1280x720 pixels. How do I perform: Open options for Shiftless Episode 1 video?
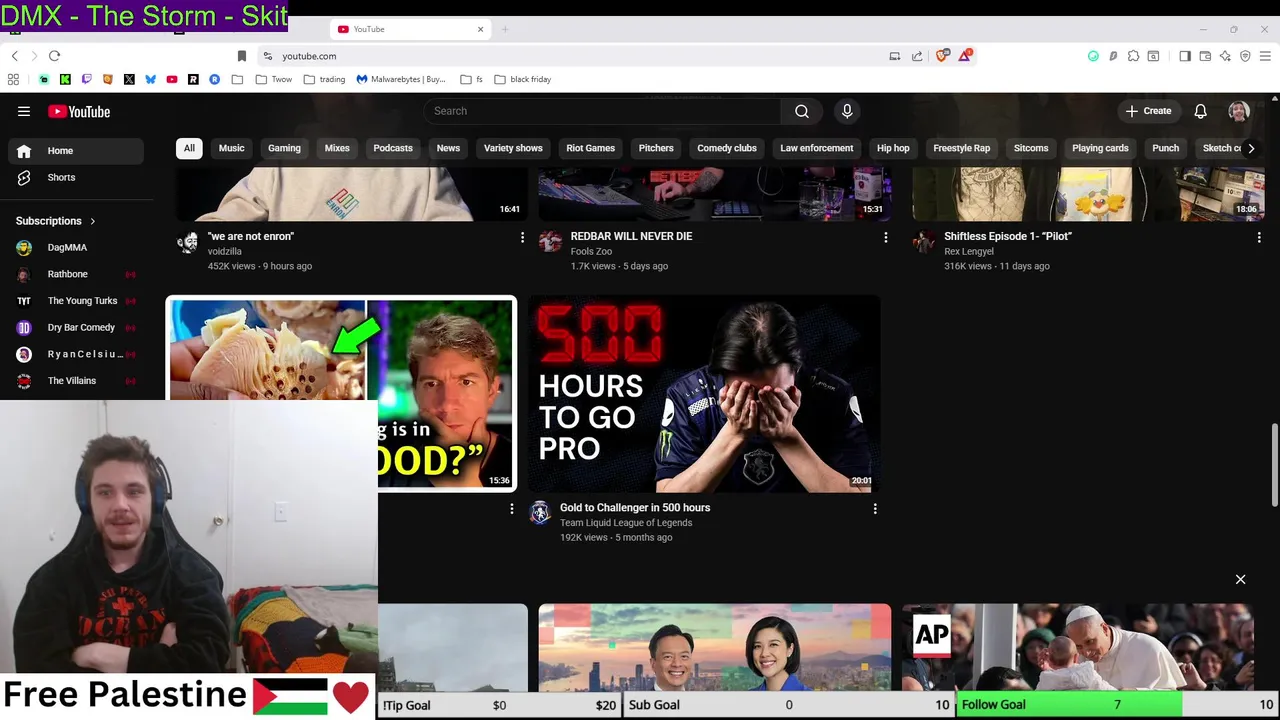[x=1259, y=237]
